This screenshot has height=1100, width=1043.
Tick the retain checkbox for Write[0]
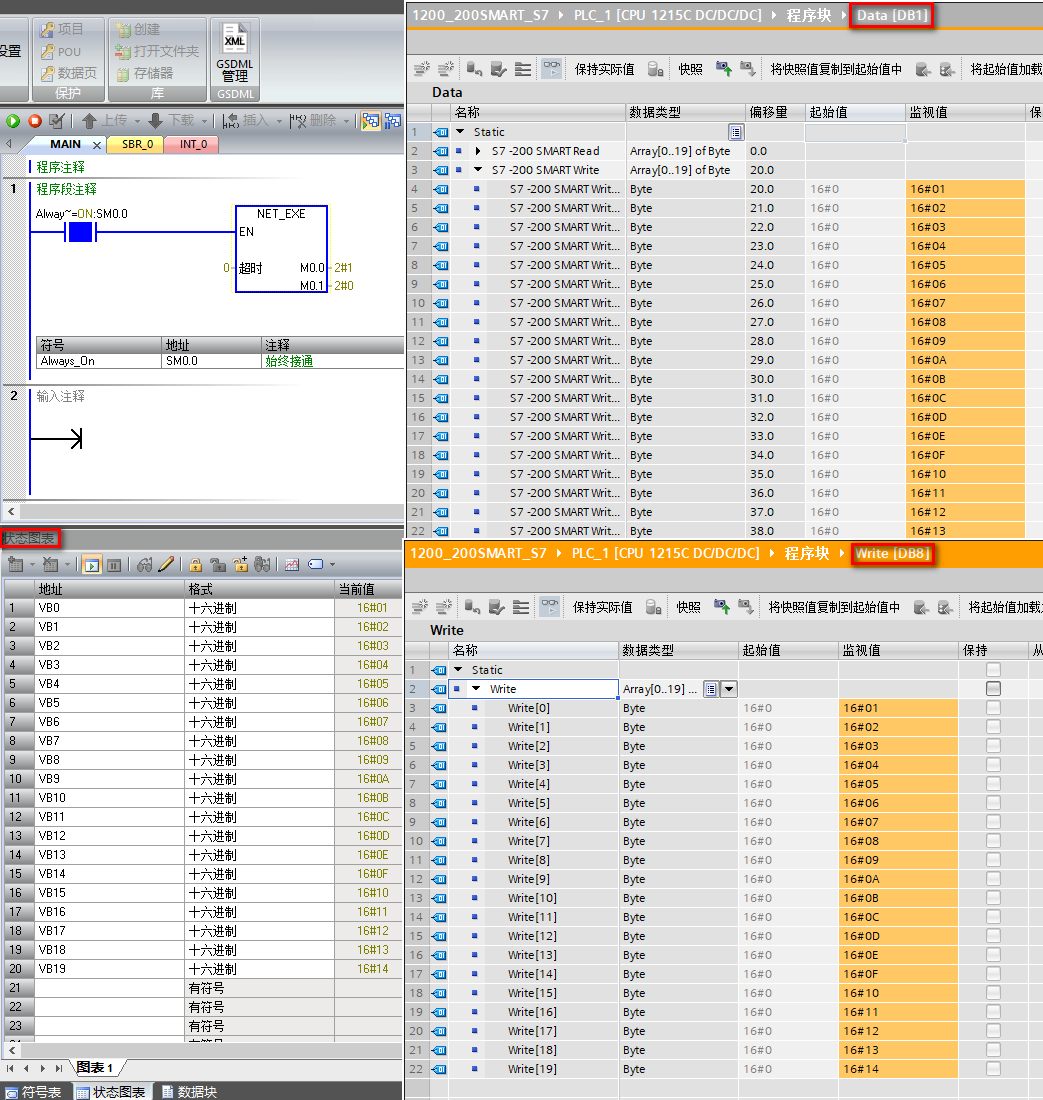pos(993,708)
